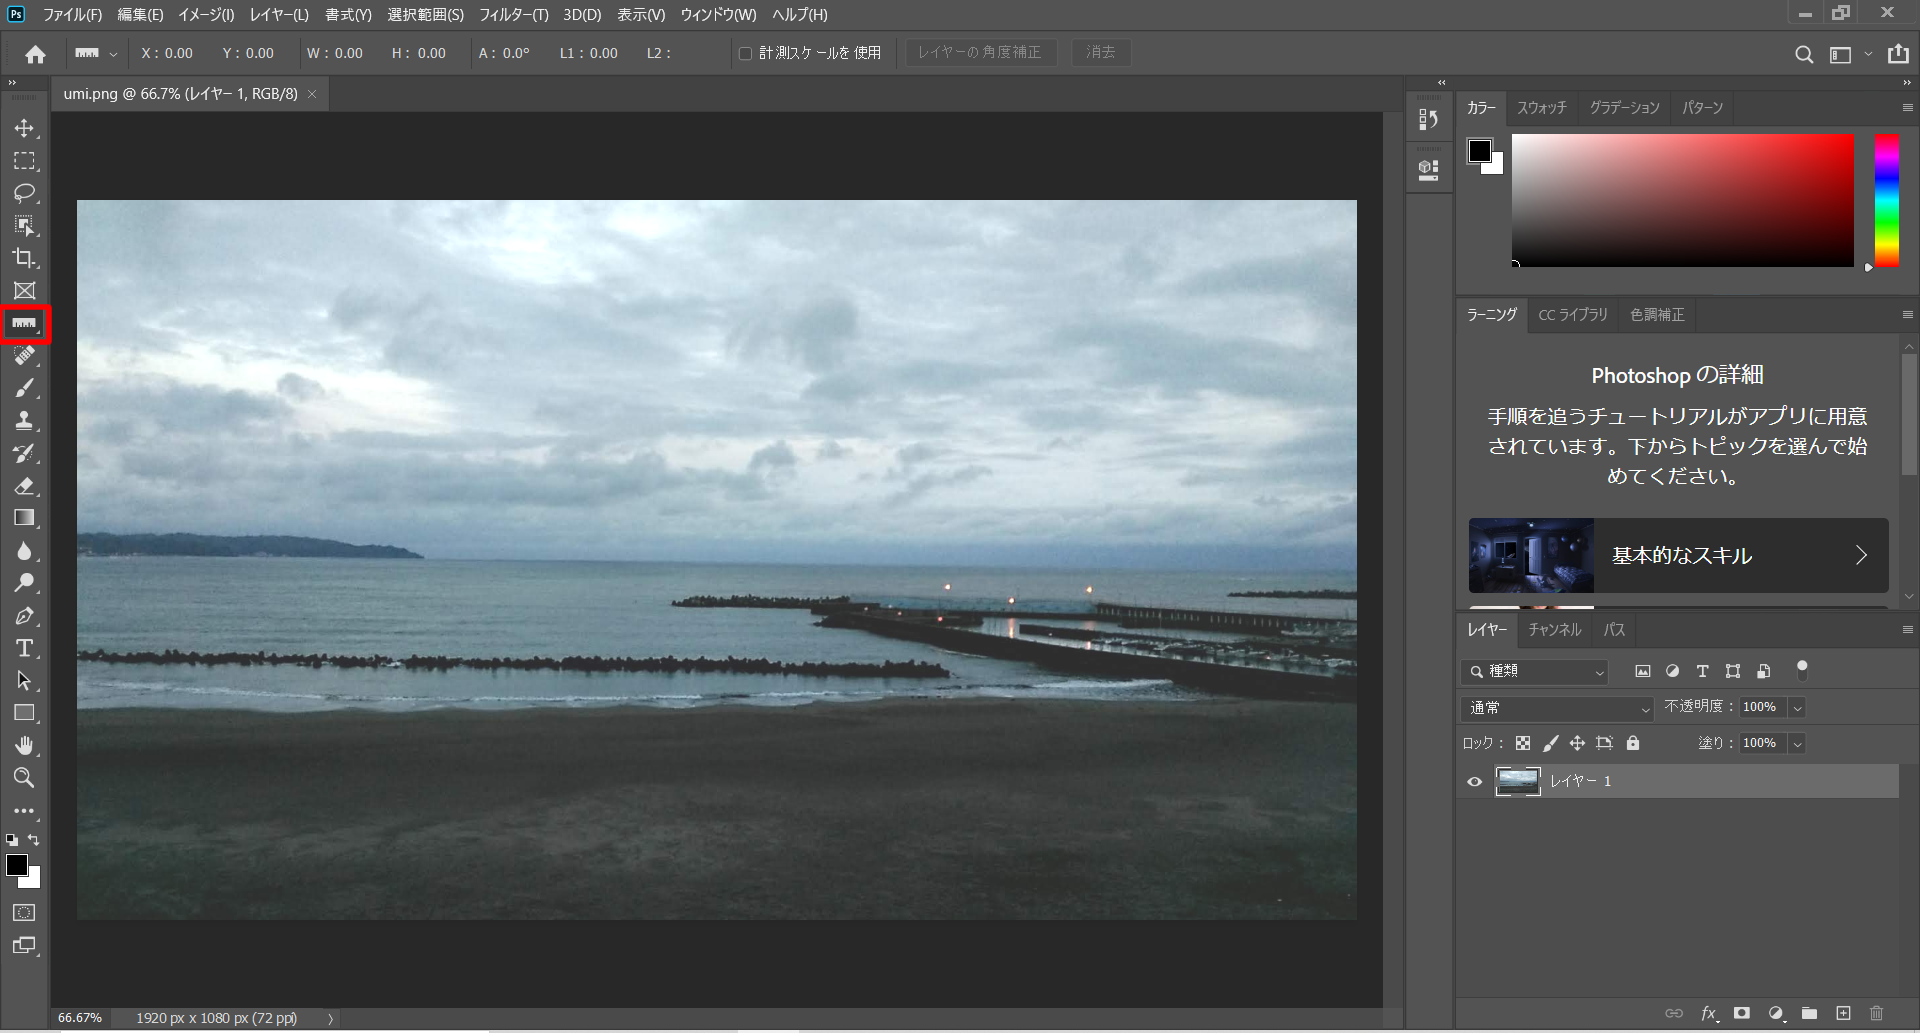Toggle lock position

(x=1577, y=743)
